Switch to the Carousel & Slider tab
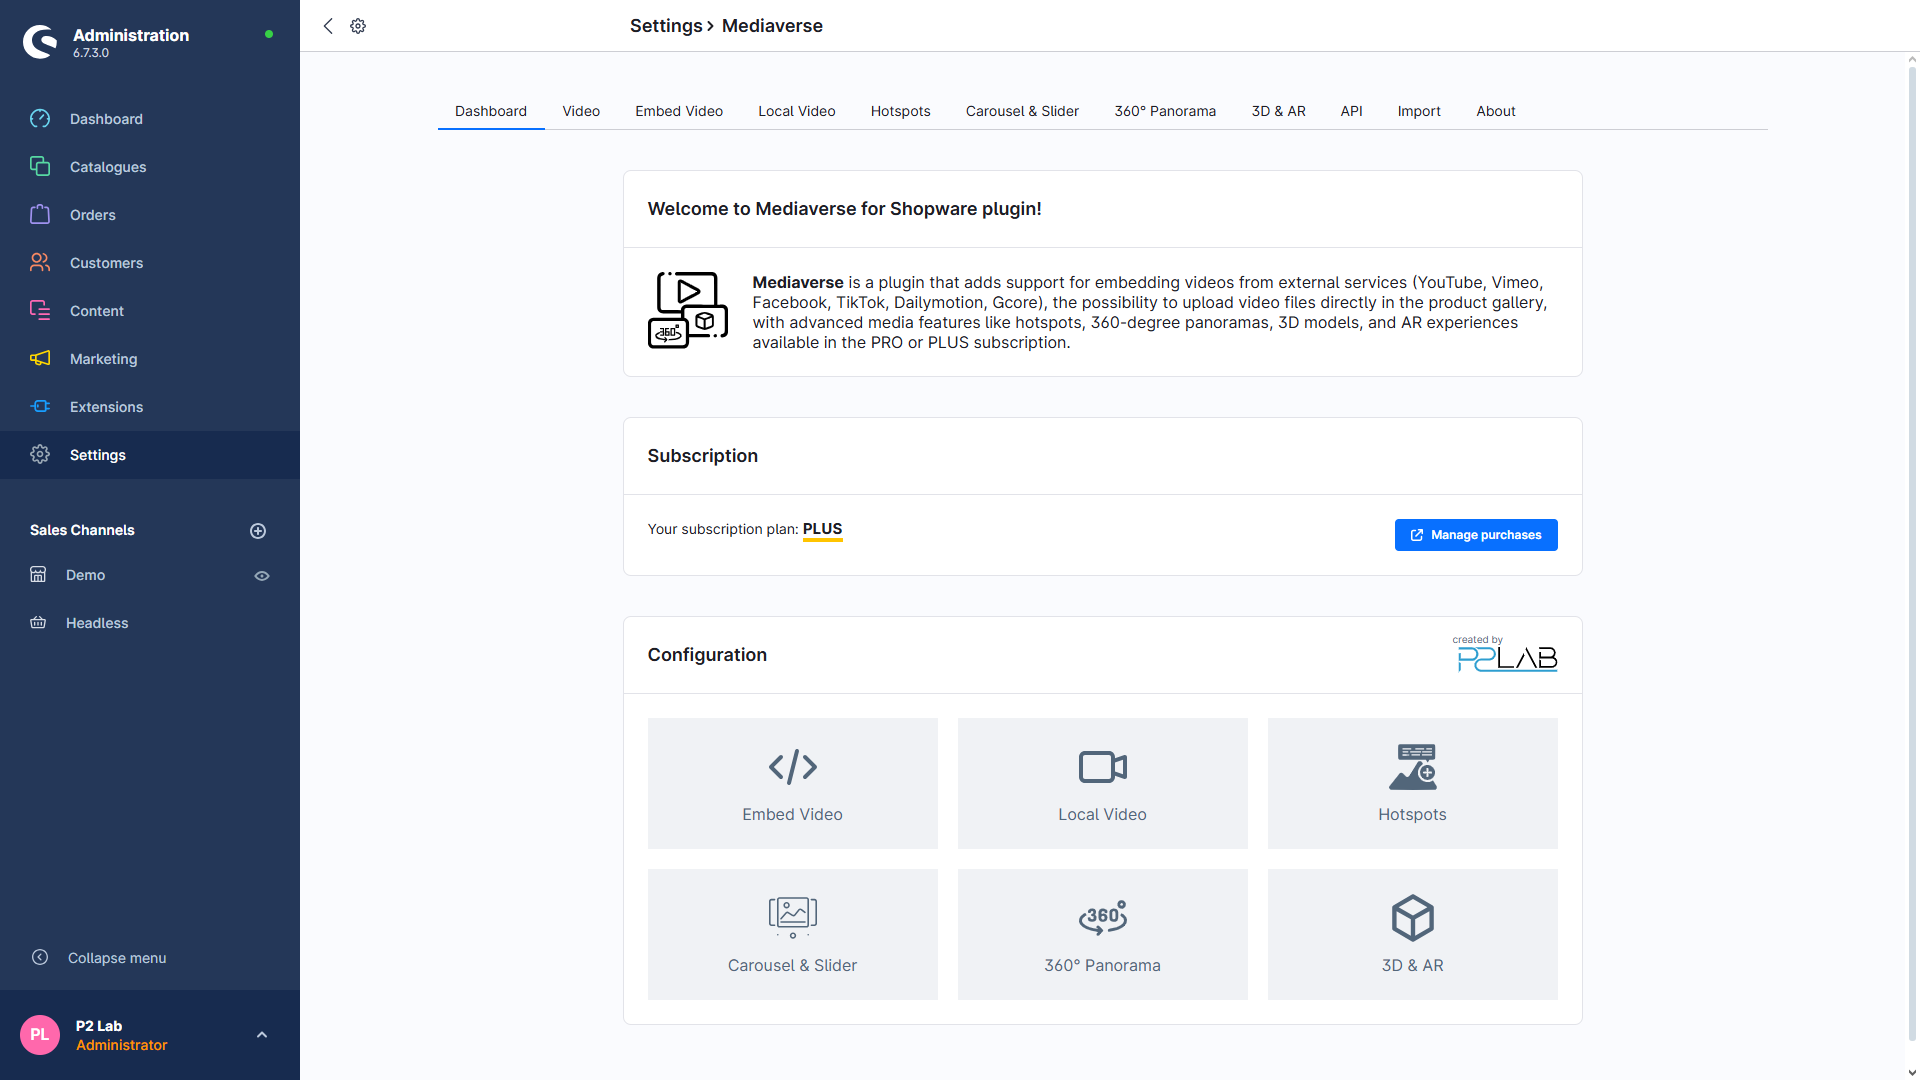 (1022, 111)
